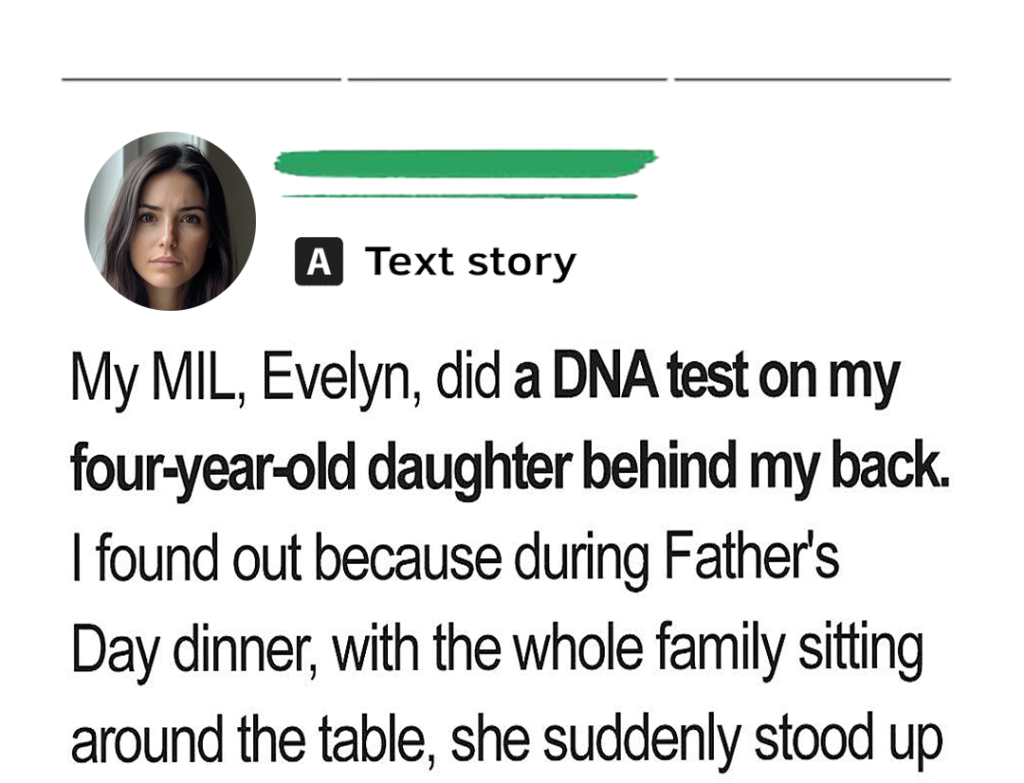
Task: Click the bold "four-year-old daughter" text
Action: tap(320, 469)
